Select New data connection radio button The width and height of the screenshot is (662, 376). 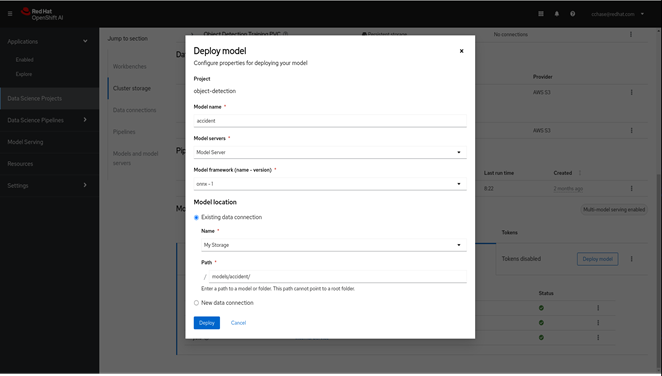click(x=196, y=303)
